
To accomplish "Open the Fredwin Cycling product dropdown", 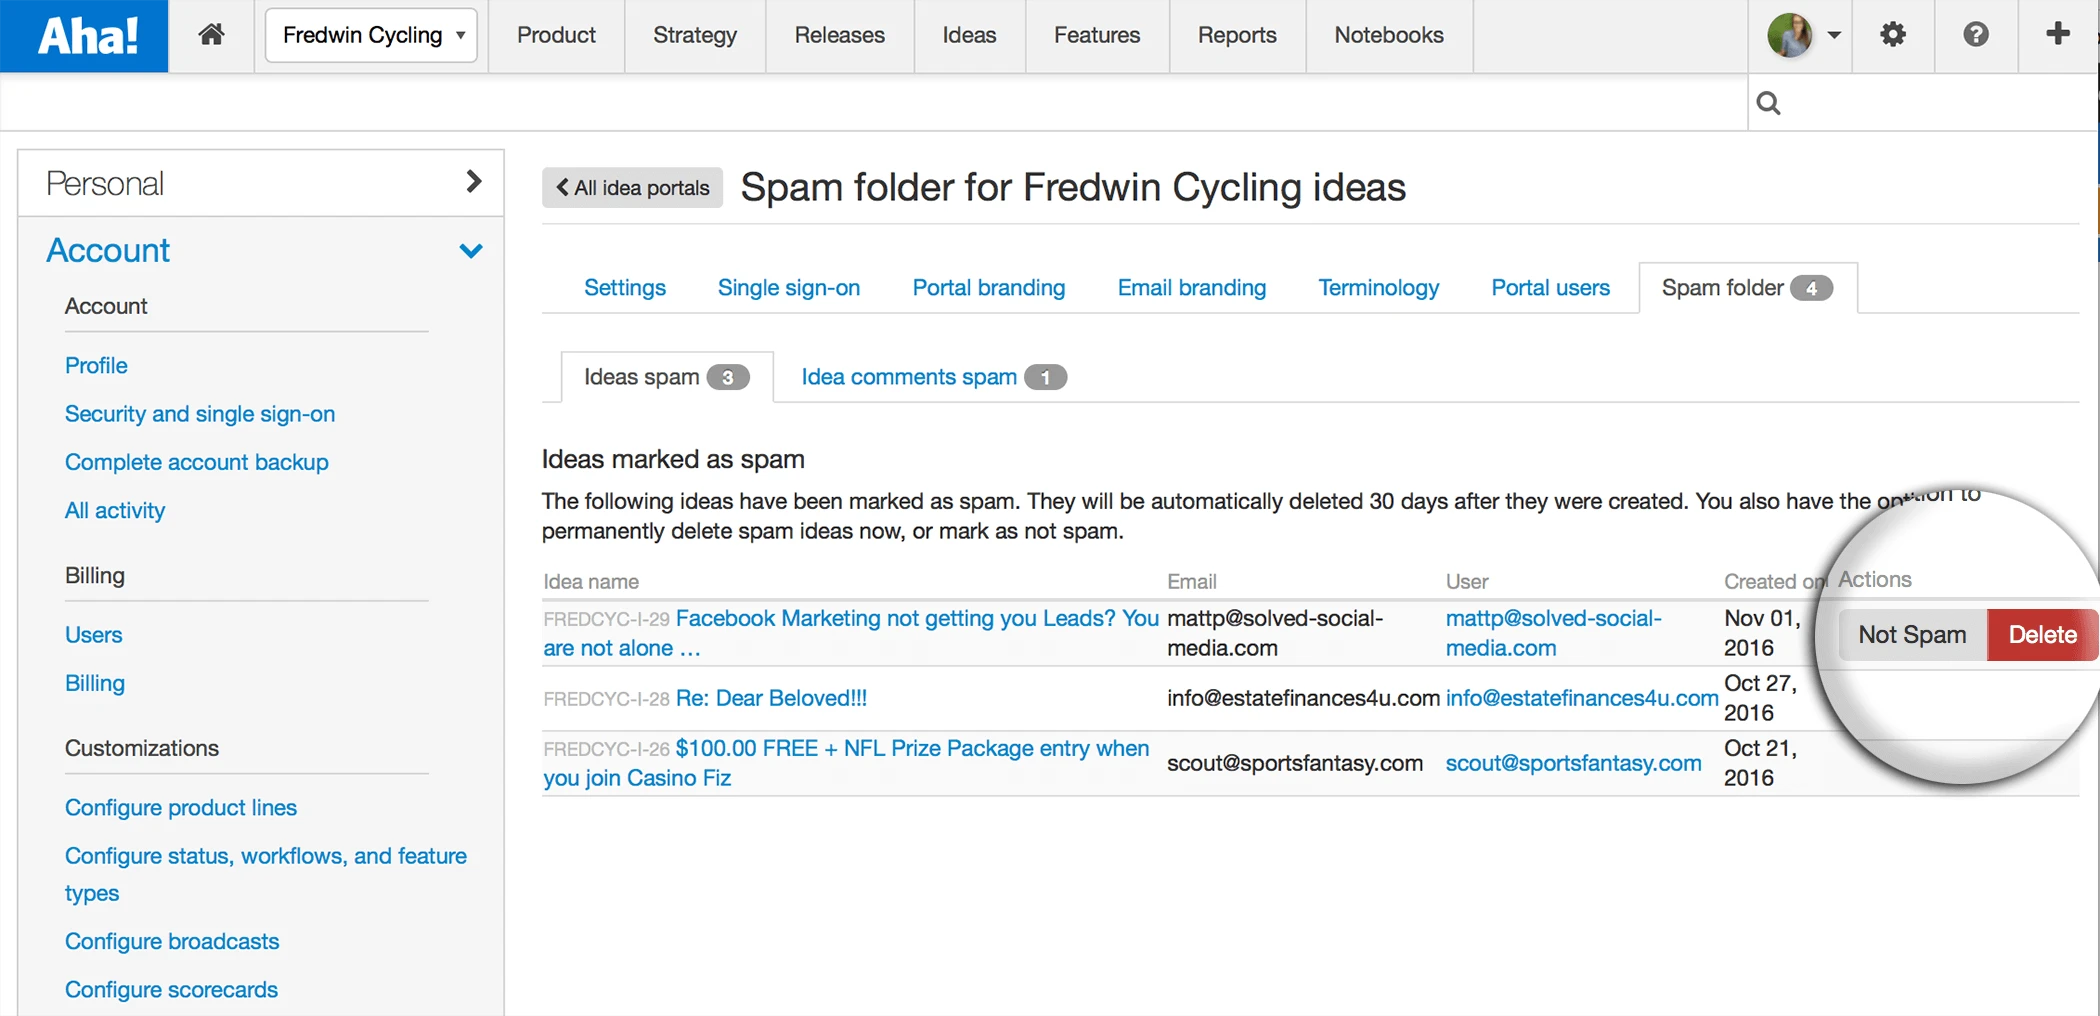I will pos(371,35).
